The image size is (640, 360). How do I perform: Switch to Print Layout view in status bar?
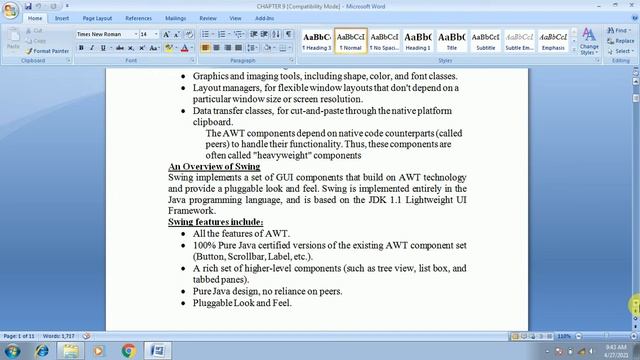pyautogui.click(x=515, y=336)
